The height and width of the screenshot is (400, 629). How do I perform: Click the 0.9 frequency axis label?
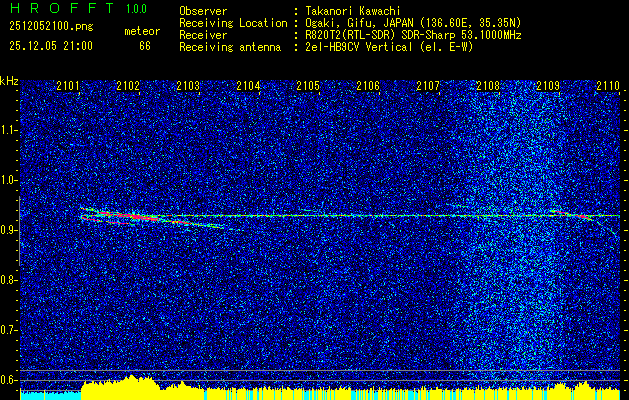(x=9, y=230)
